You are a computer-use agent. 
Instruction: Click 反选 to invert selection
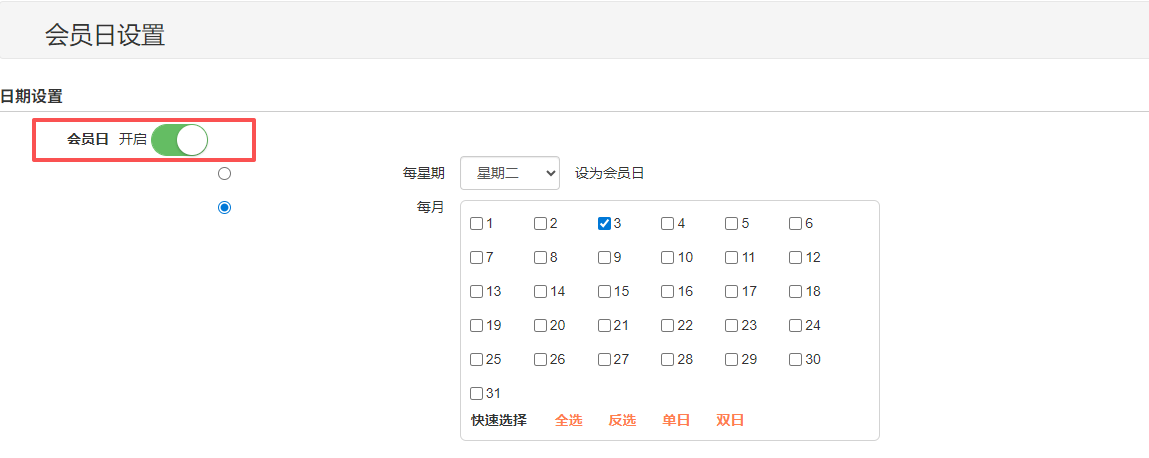[x=622, y=421]
